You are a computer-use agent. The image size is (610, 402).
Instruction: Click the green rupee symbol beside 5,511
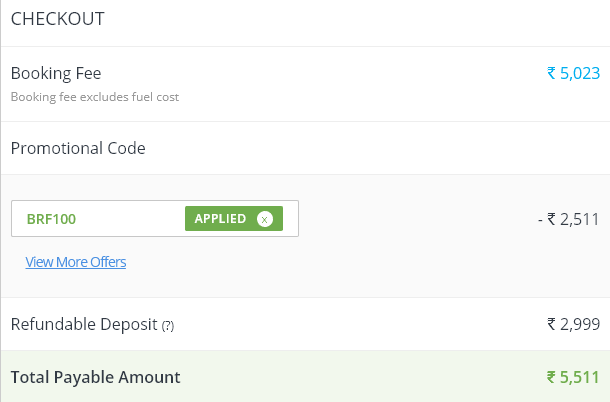coord(551,377)
